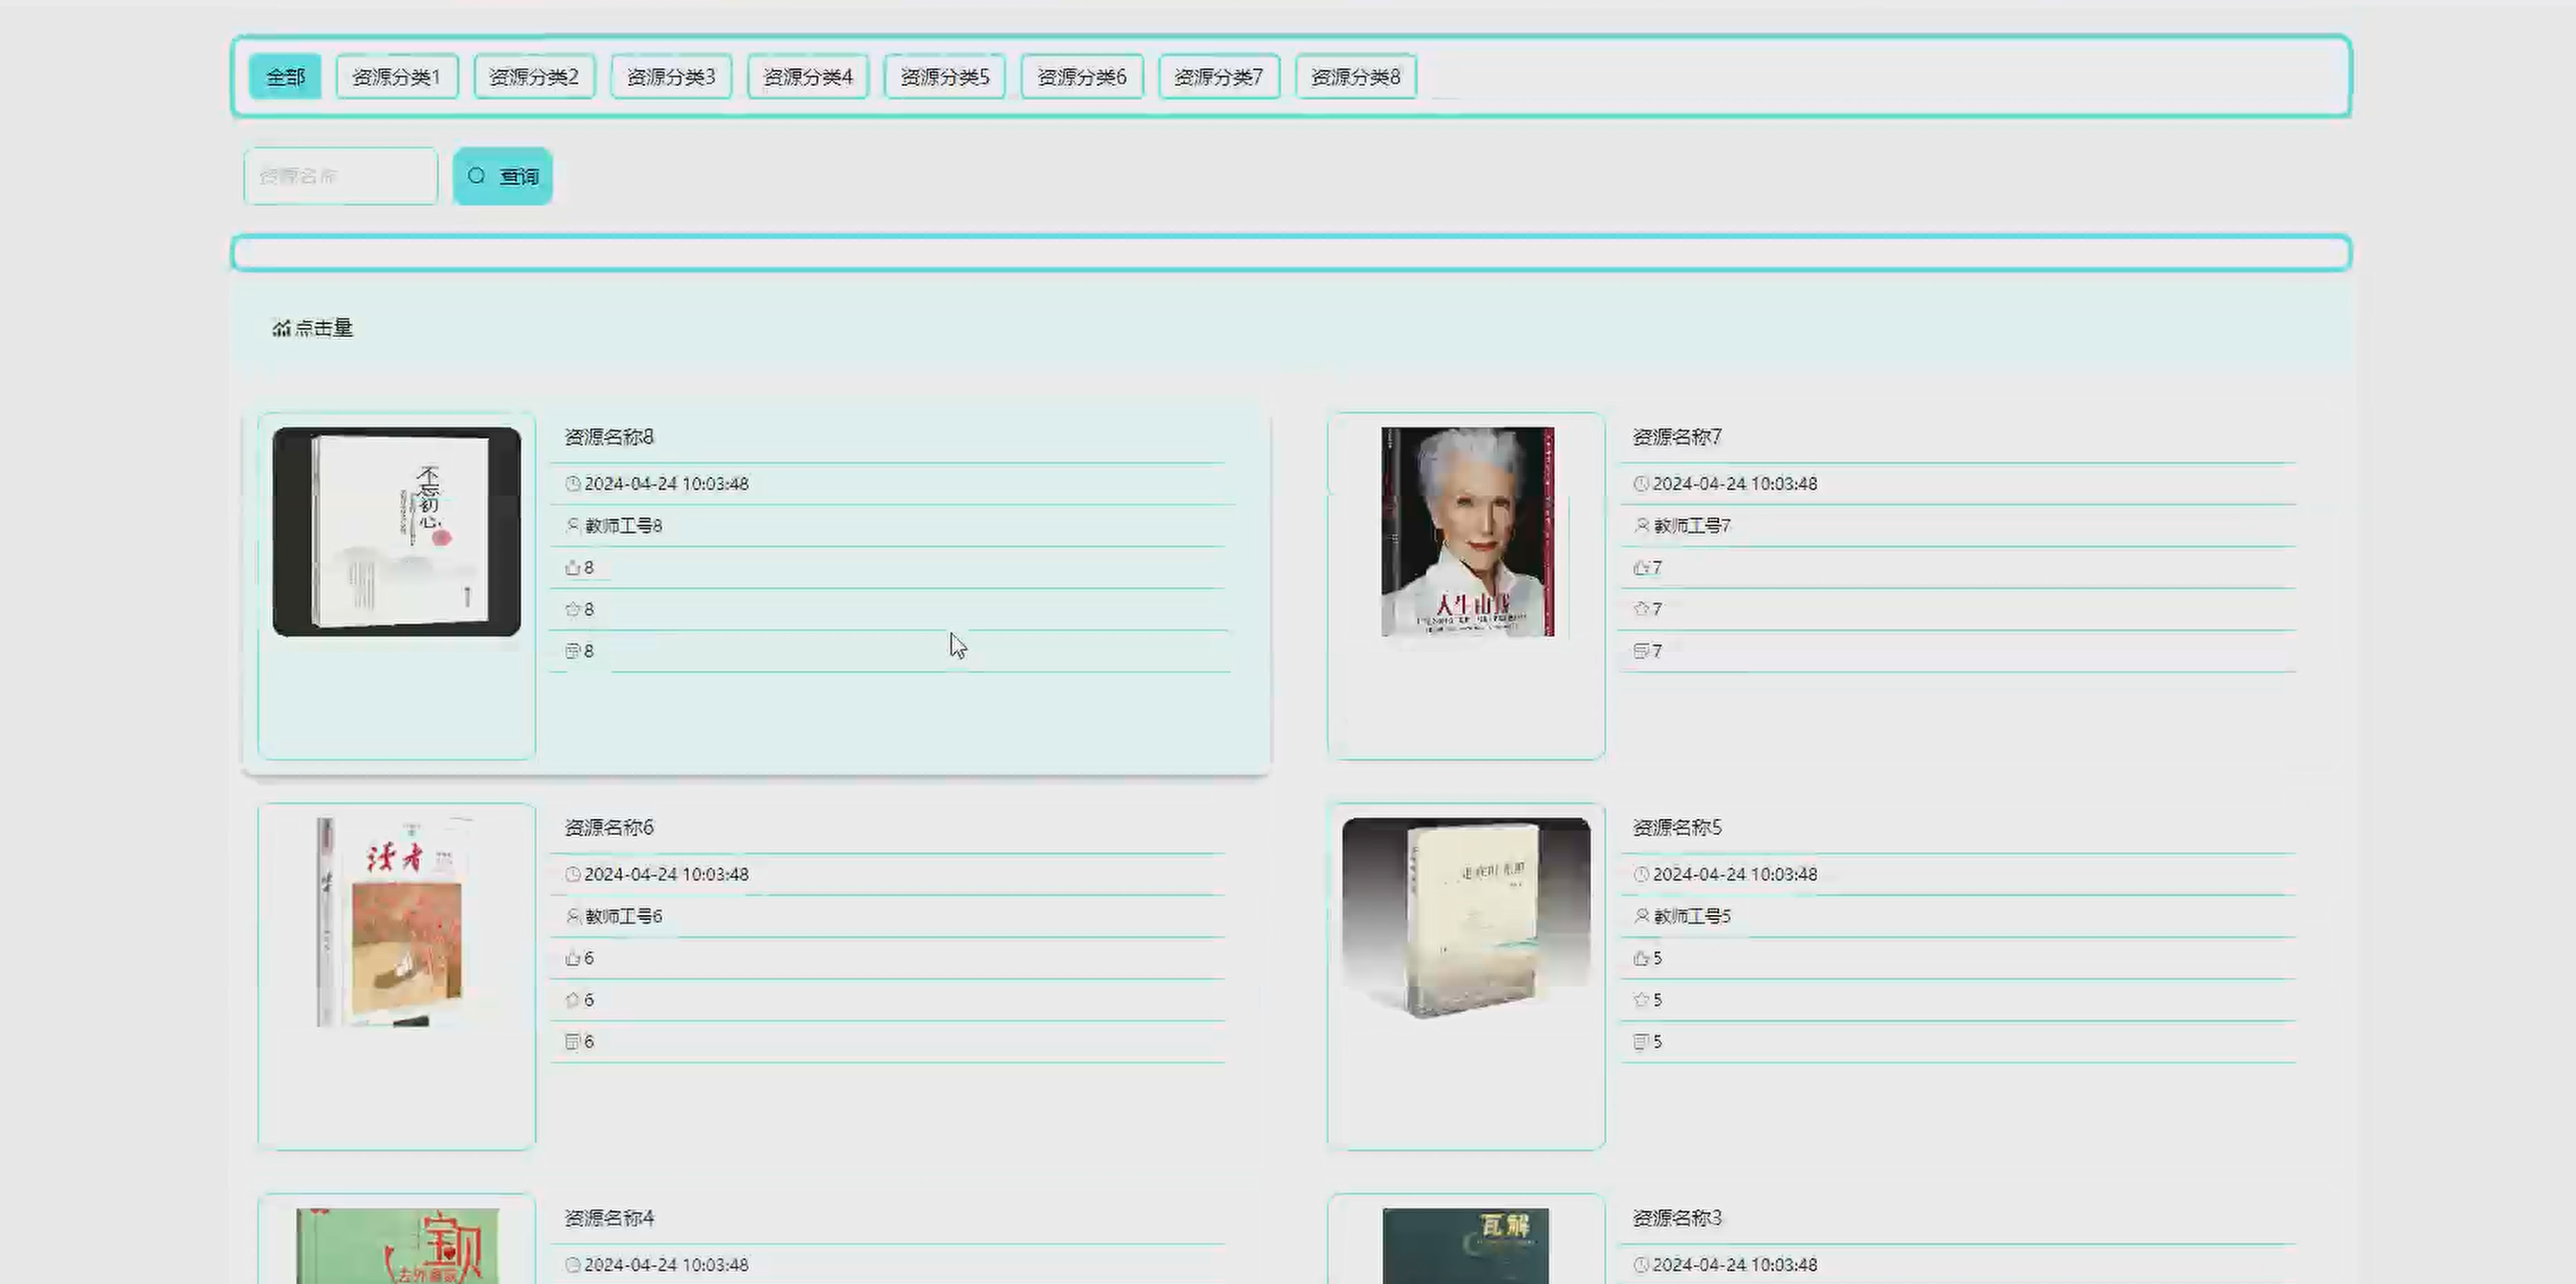Click the teacher user icon of 资源名称5
The image size is (2576, 1284).
click(x=1641, y=916)
